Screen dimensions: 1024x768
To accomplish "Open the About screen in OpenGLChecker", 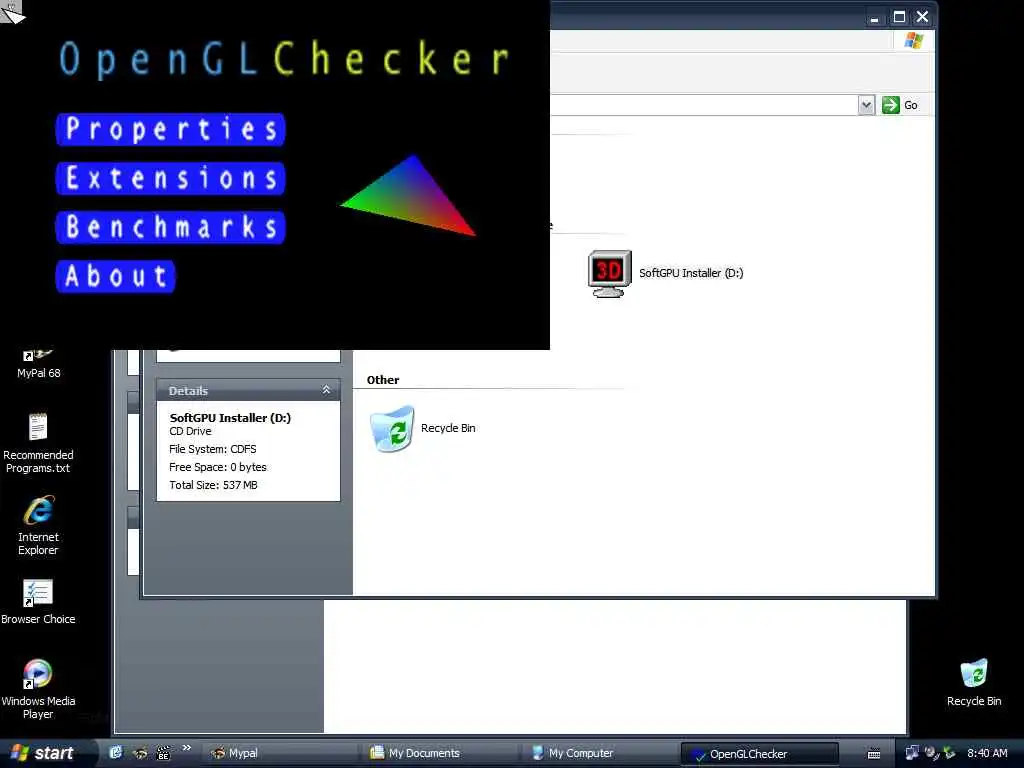I will pyautogui.click(x=116, y=276).
